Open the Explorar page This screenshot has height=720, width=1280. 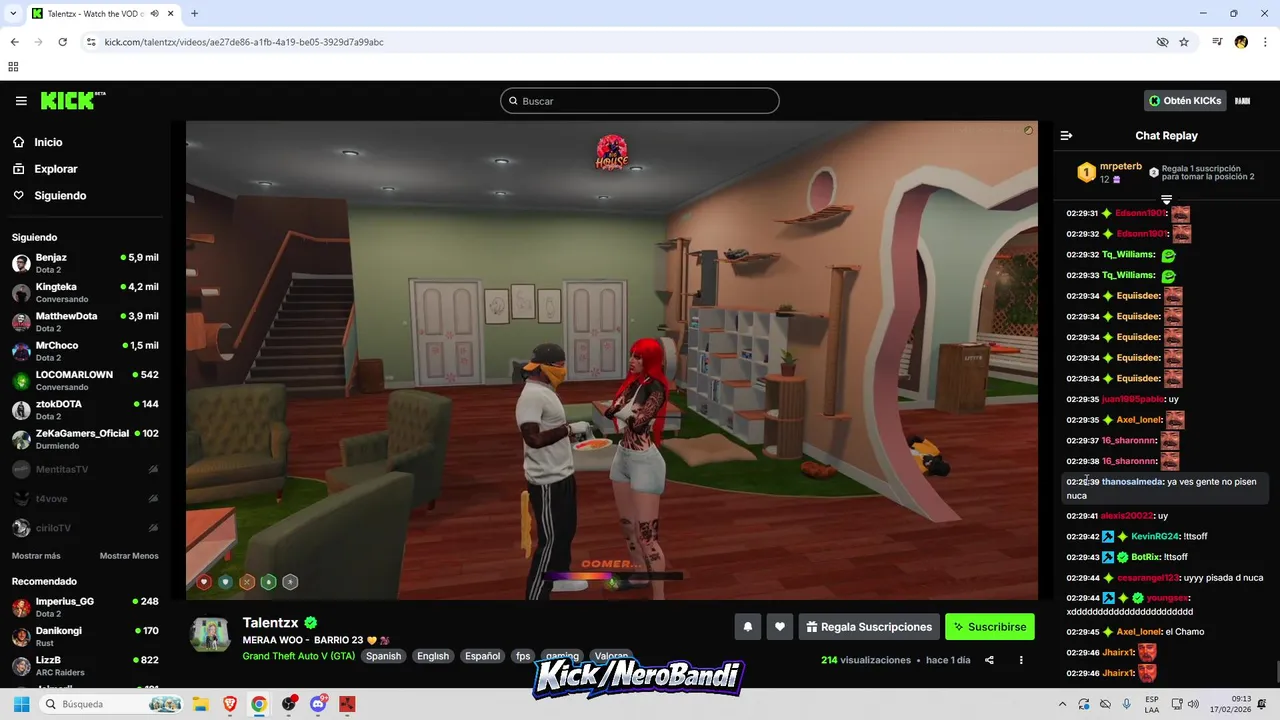(x=55, y=169)
